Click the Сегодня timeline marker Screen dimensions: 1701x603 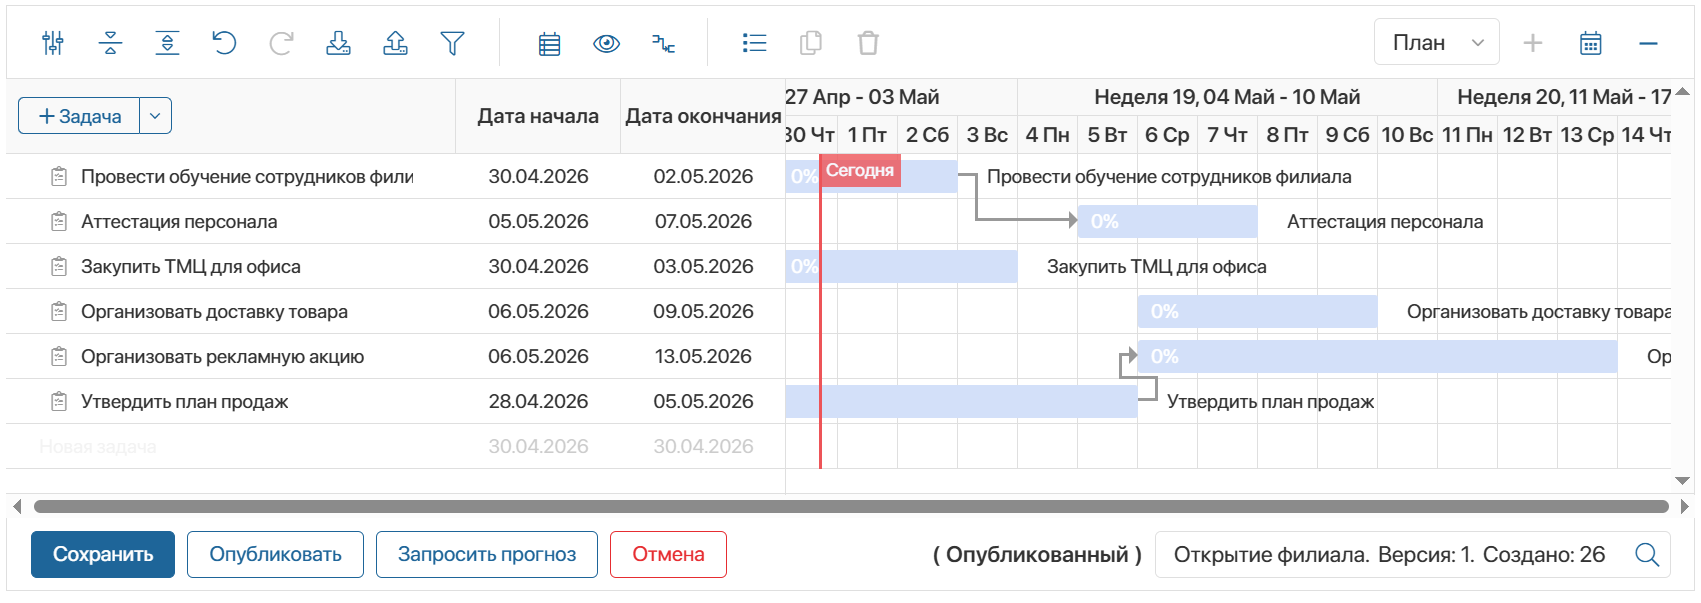[x=860, y=170]
